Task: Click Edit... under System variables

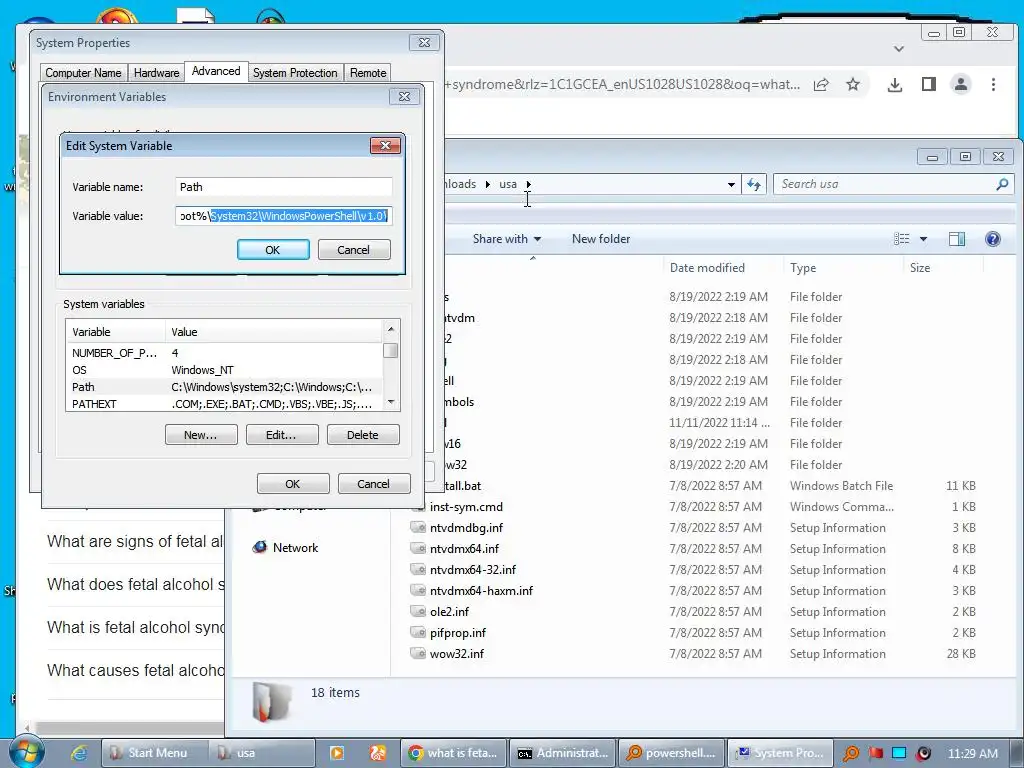Action: (281, 435)
